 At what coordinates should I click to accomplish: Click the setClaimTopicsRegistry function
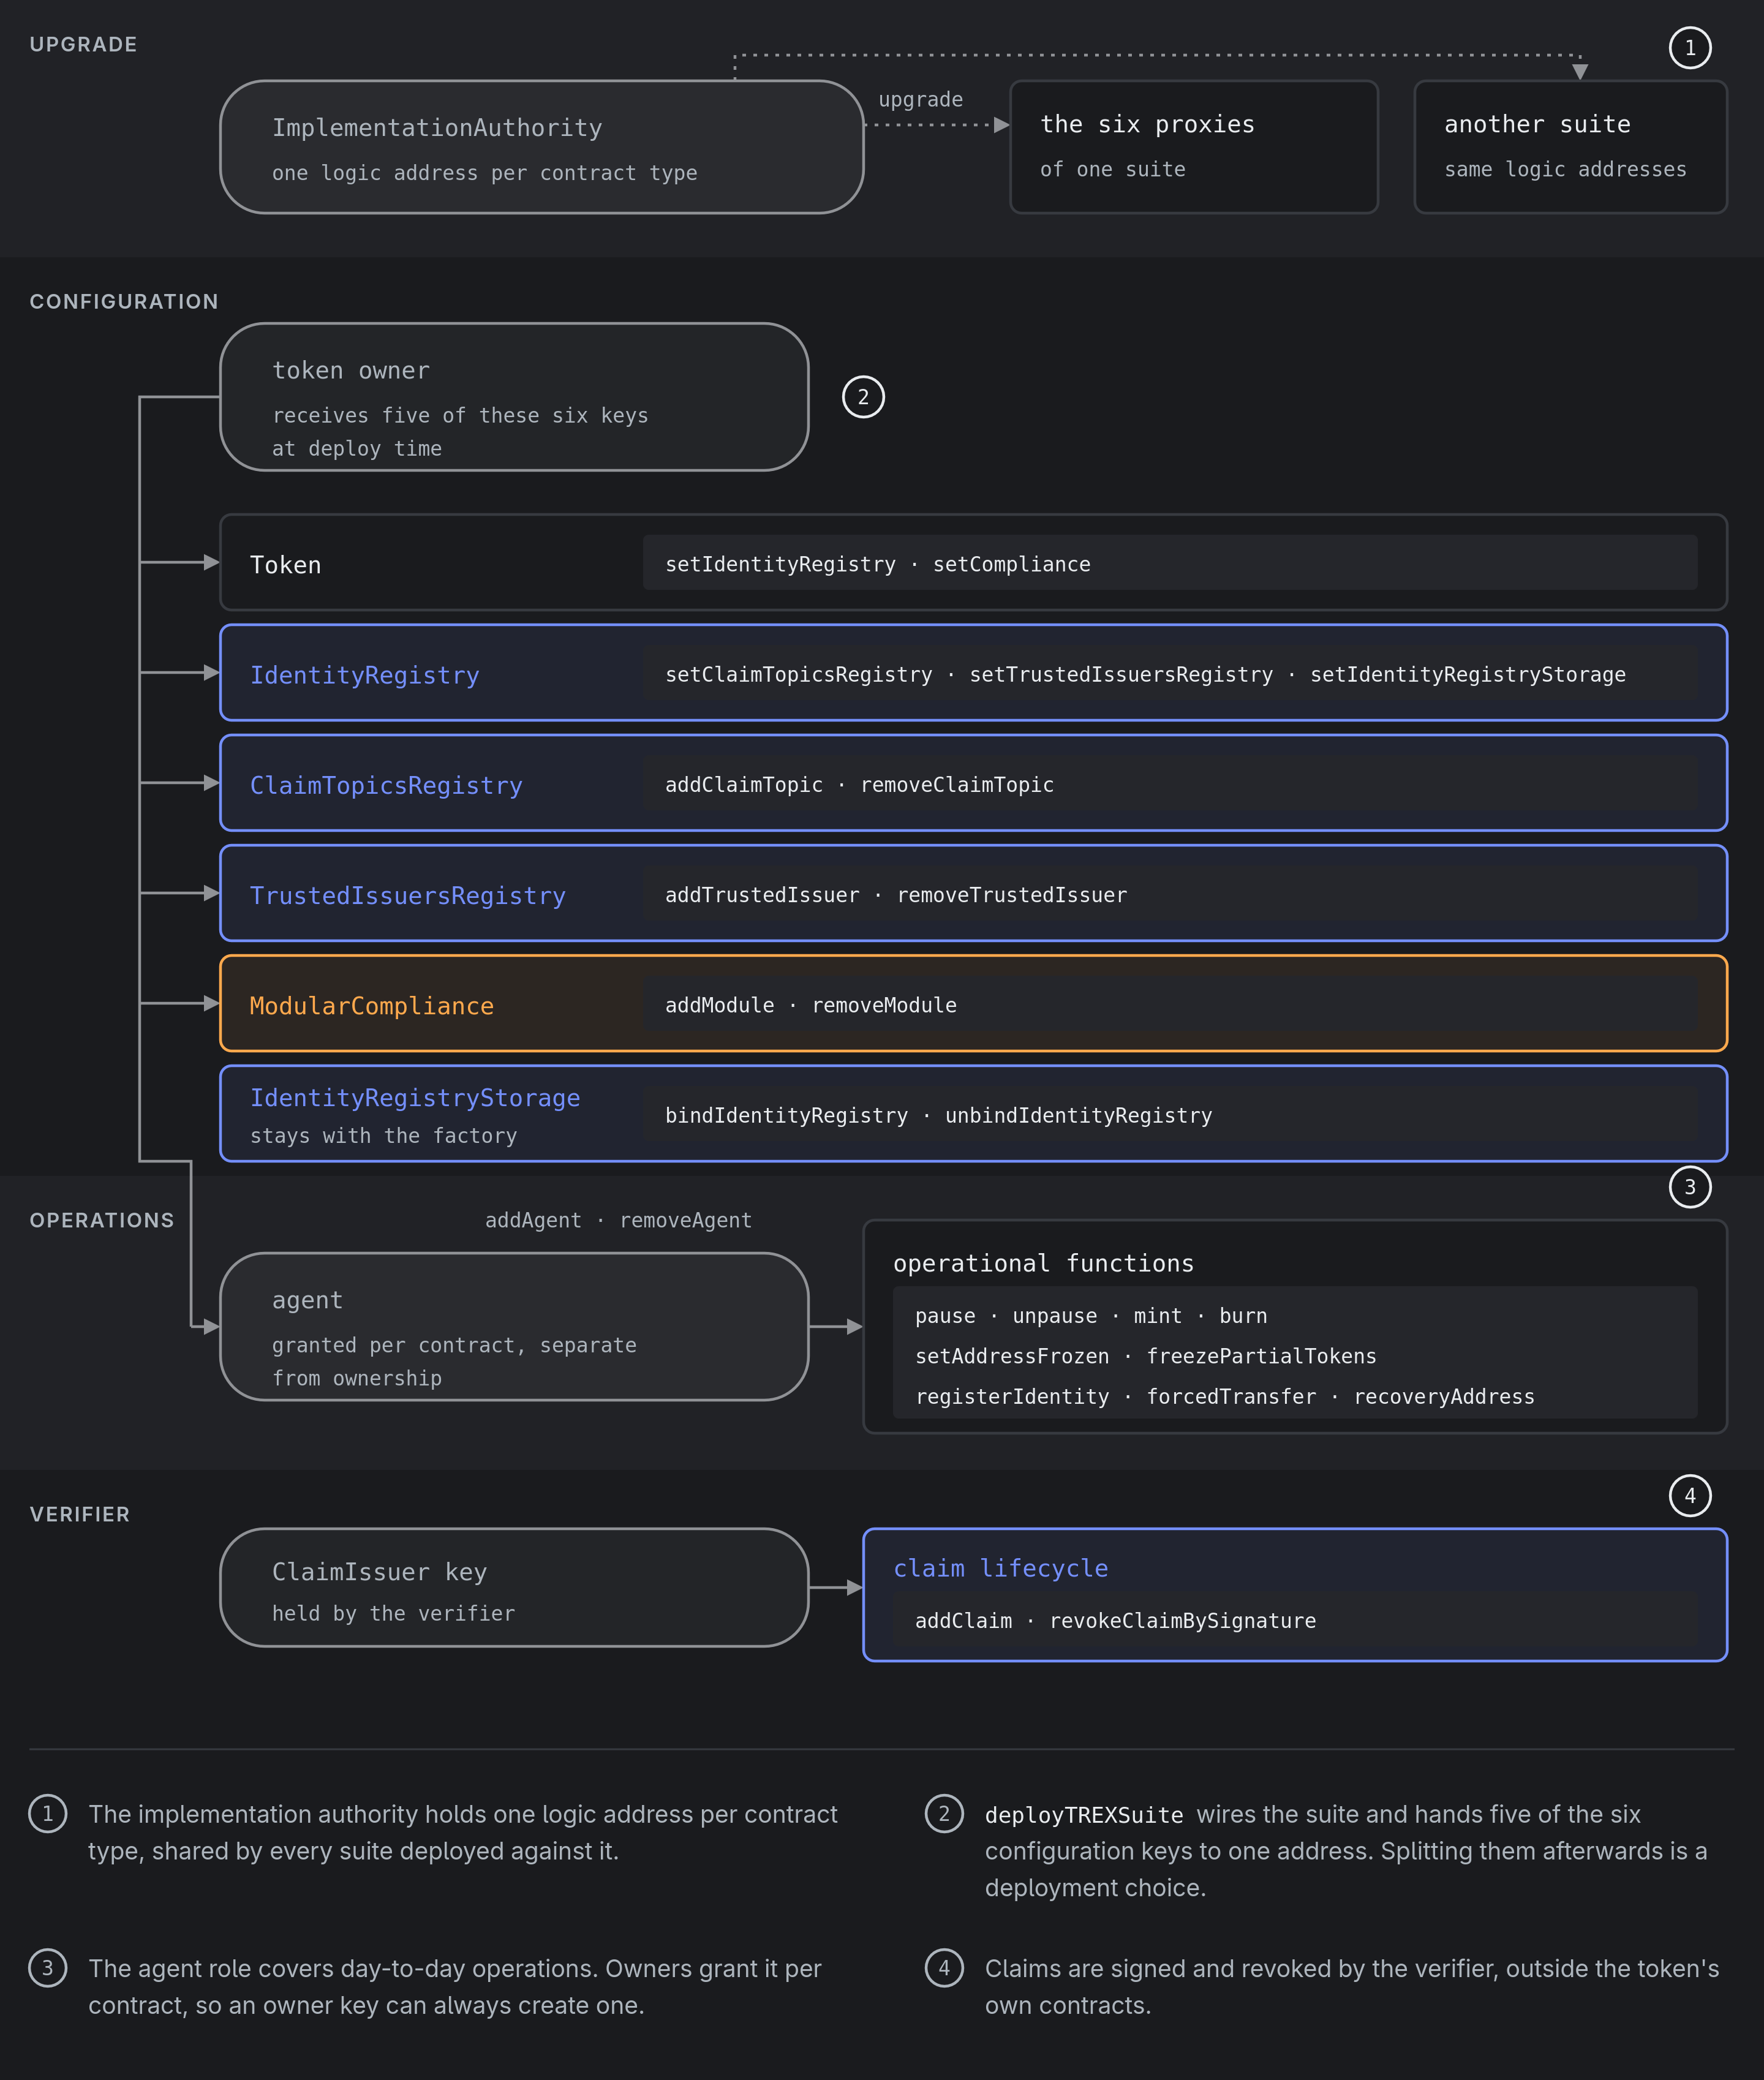click(x=798, y=674)
